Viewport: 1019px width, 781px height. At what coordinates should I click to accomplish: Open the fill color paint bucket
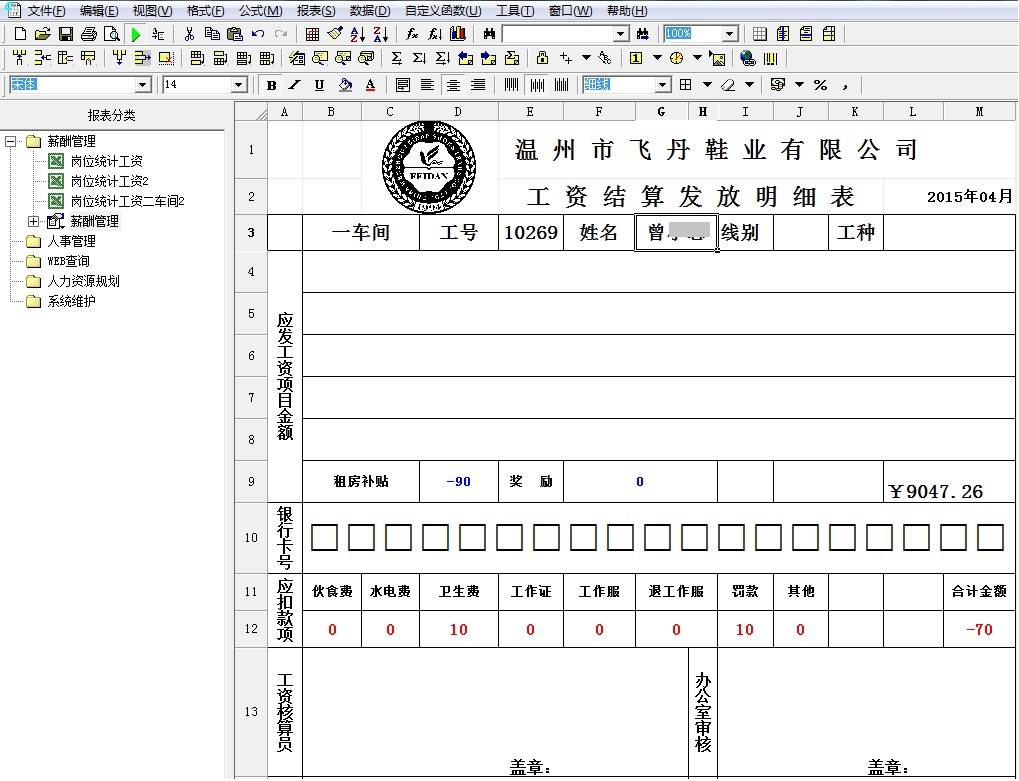[x=345, y=85]
